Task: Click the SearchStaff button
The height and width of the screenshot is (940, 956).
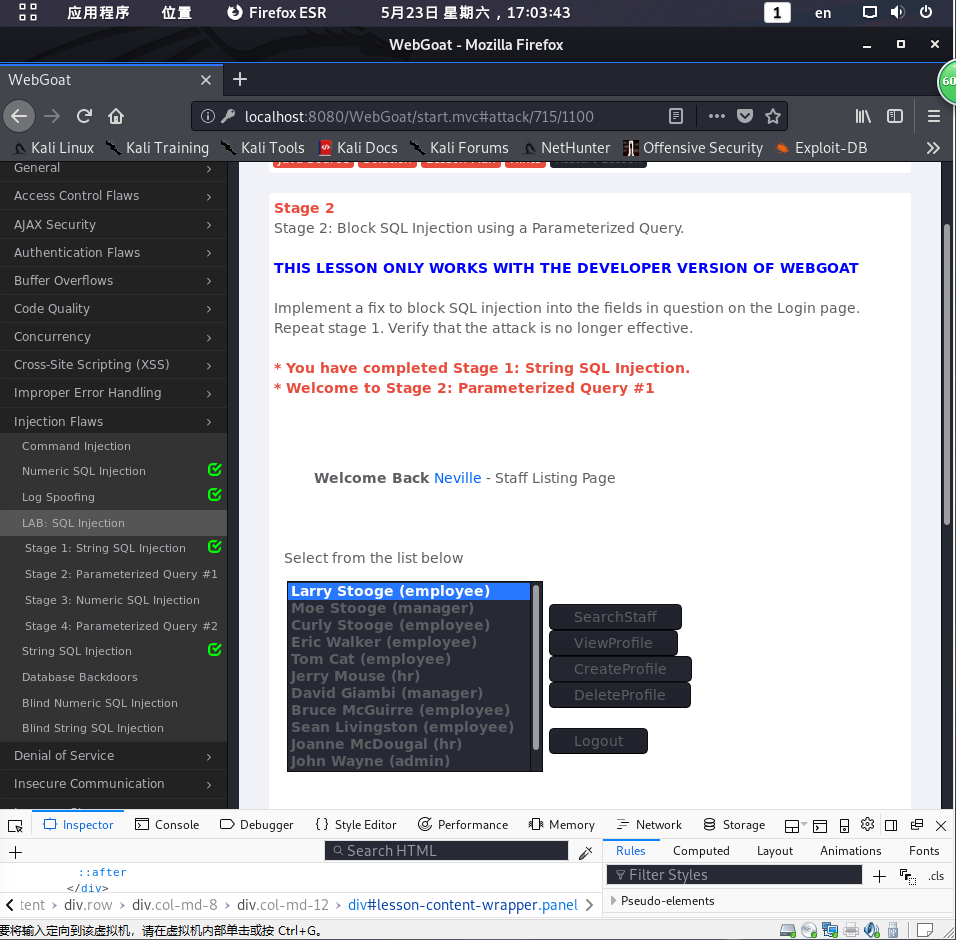Action: 615,617
